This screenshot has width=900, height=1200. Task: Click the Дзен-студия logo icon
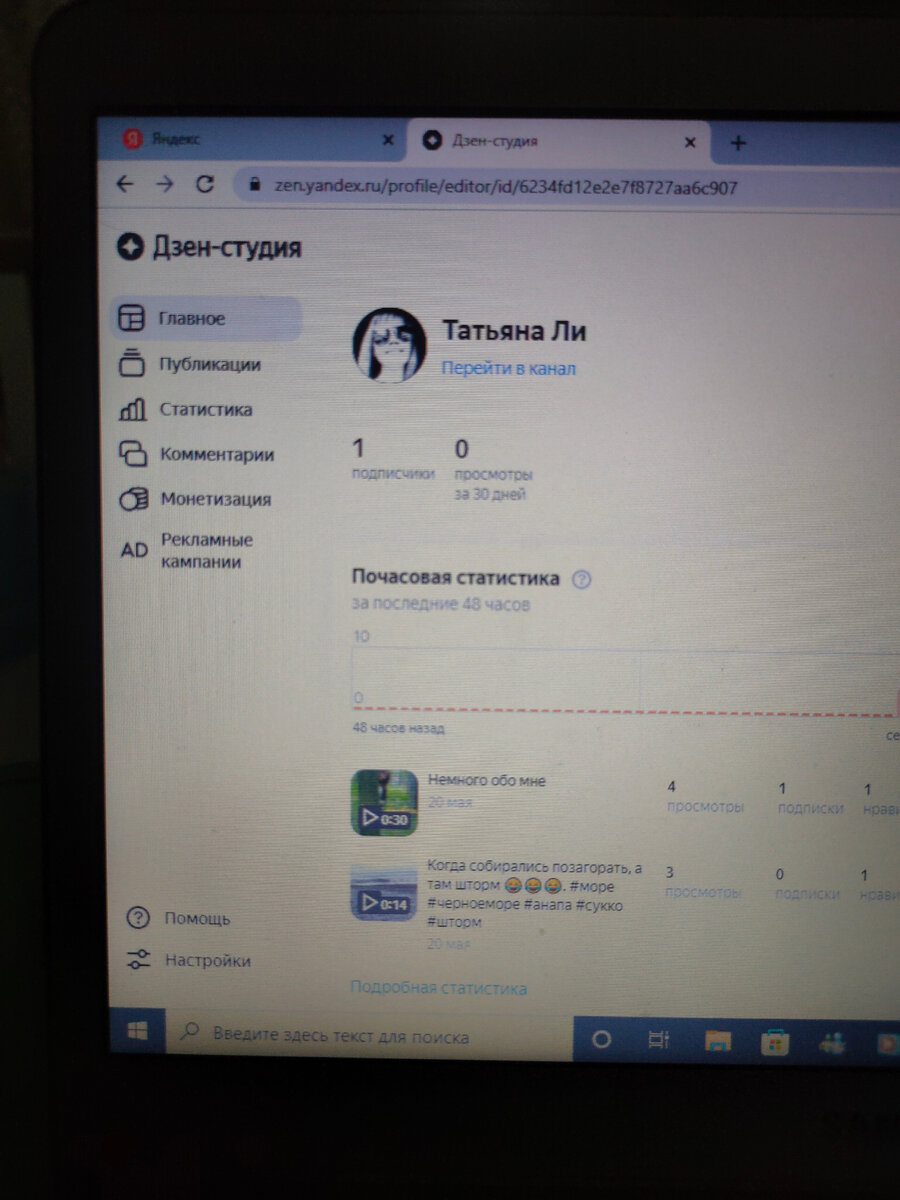coord(131,246)
